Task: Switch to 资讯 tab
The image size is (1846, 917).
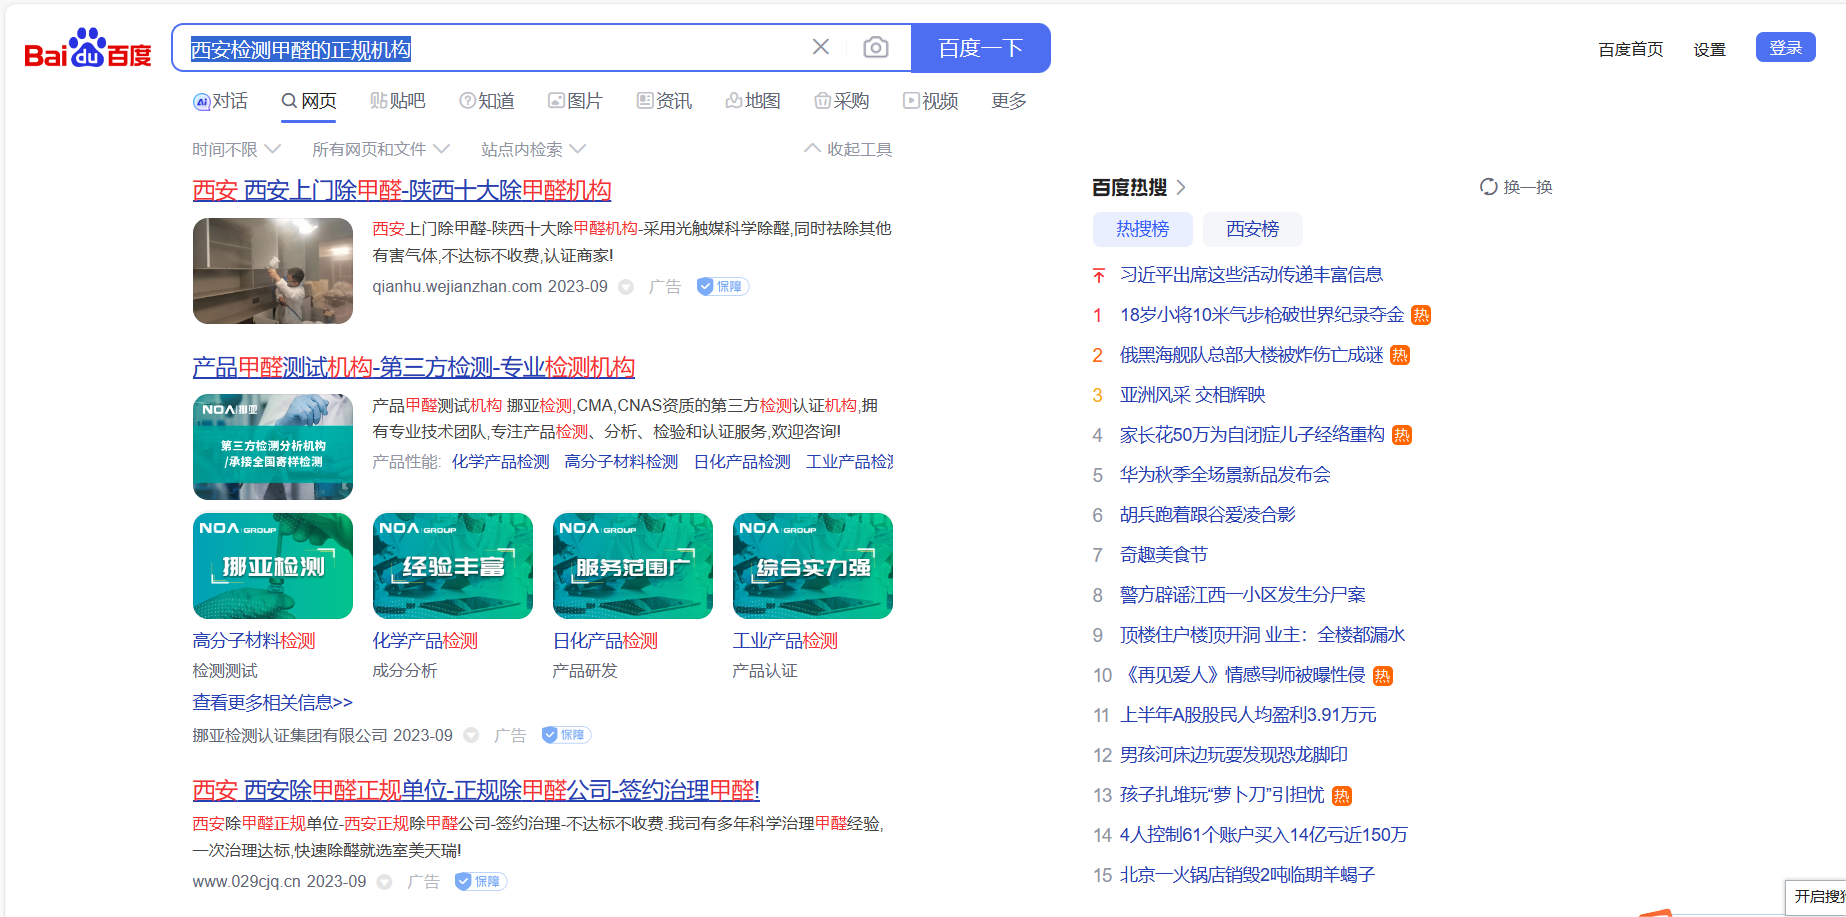Action: pyautogui.click(x=664, y=101)
